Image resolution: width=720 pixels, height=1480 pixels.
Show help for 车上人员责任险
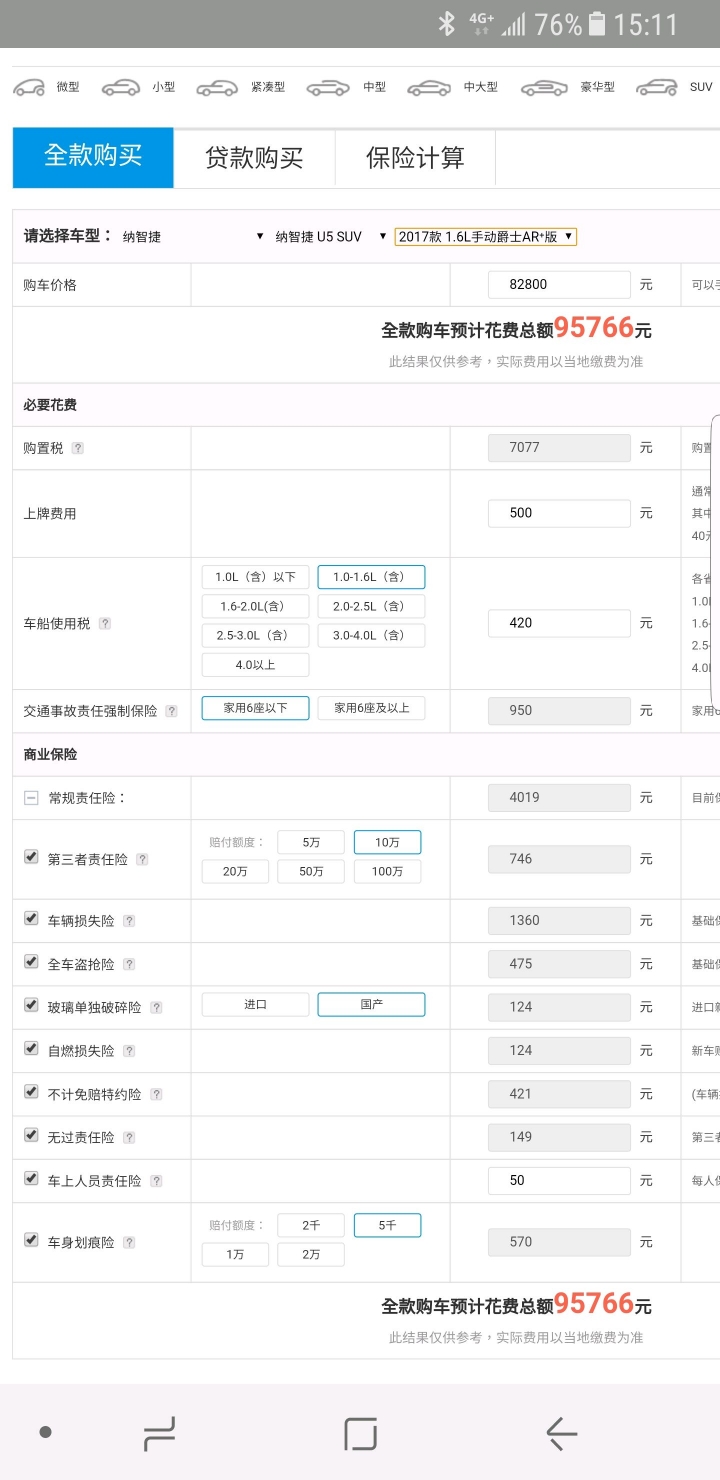coord(156,1182)
